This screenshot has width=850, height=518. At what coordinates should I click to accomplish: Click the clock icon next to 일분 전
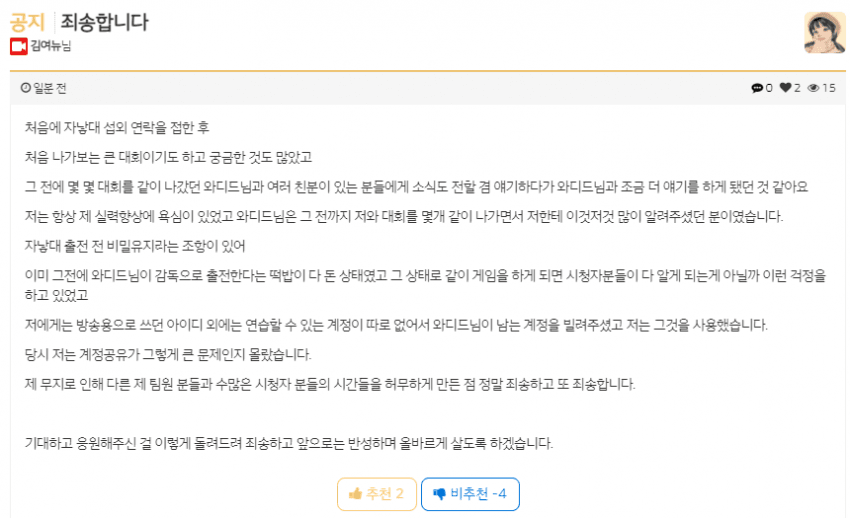25,88
